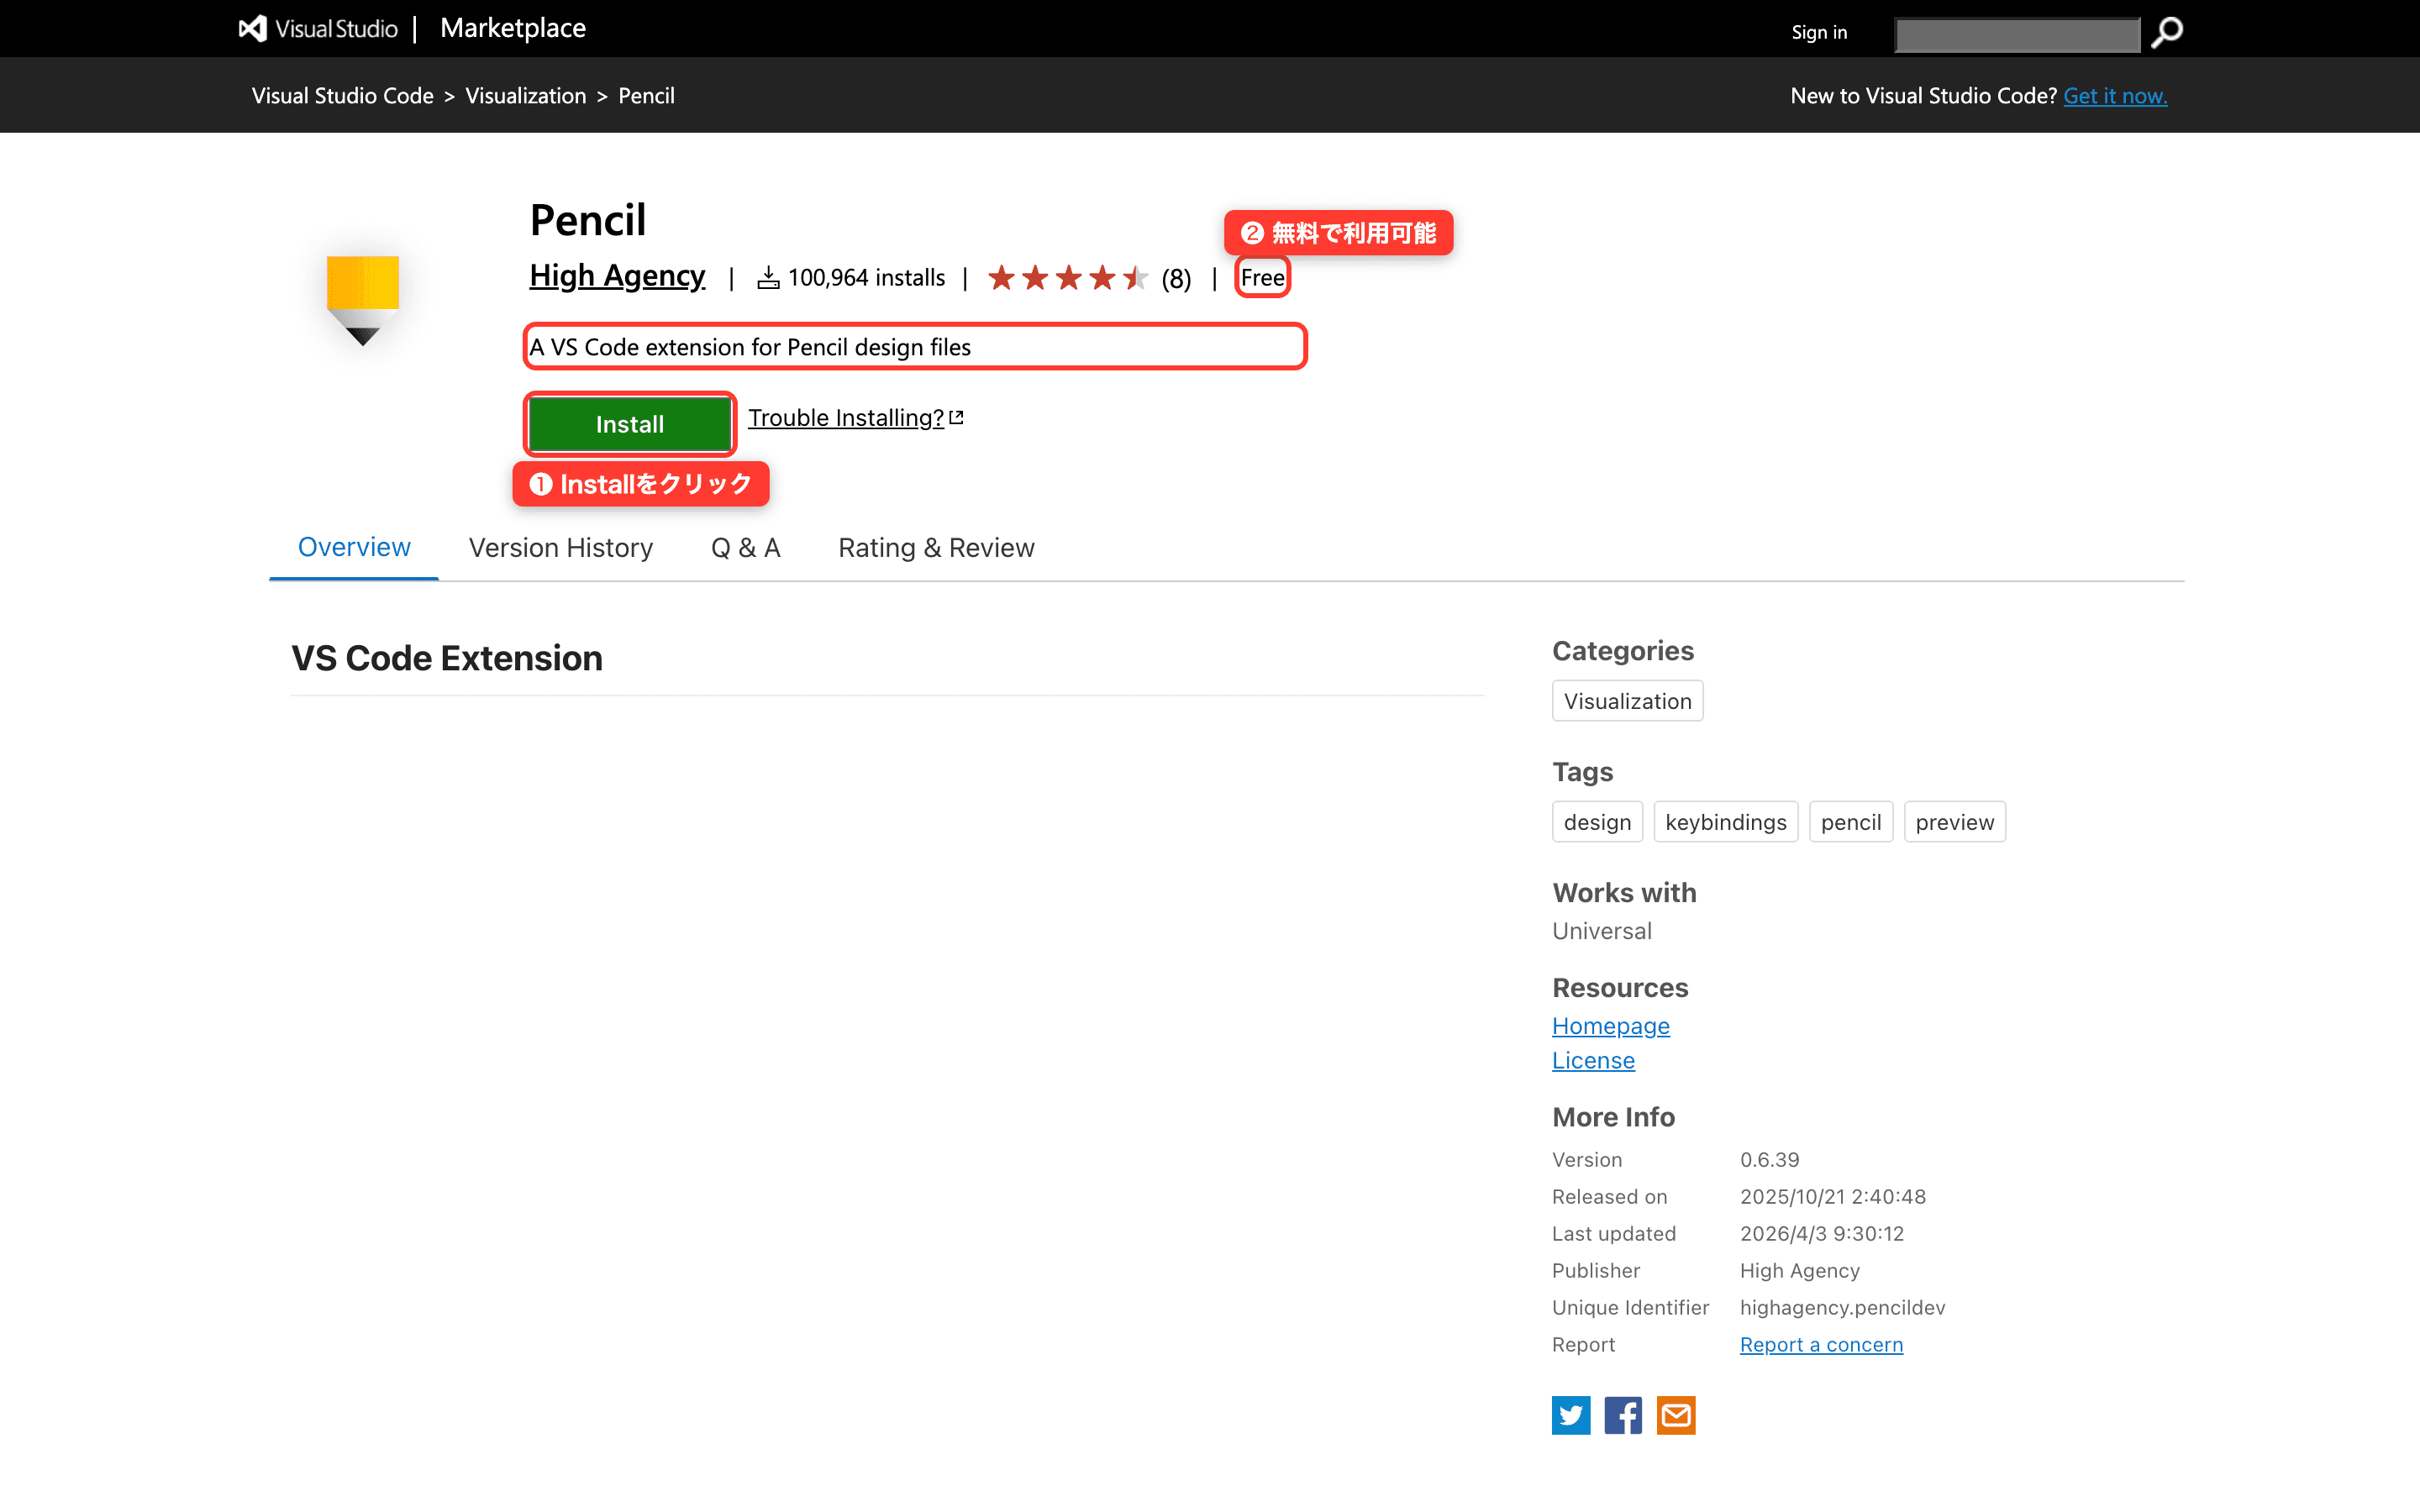
Task: Click the version value 0.6.39
Action: point(1769,1160)
